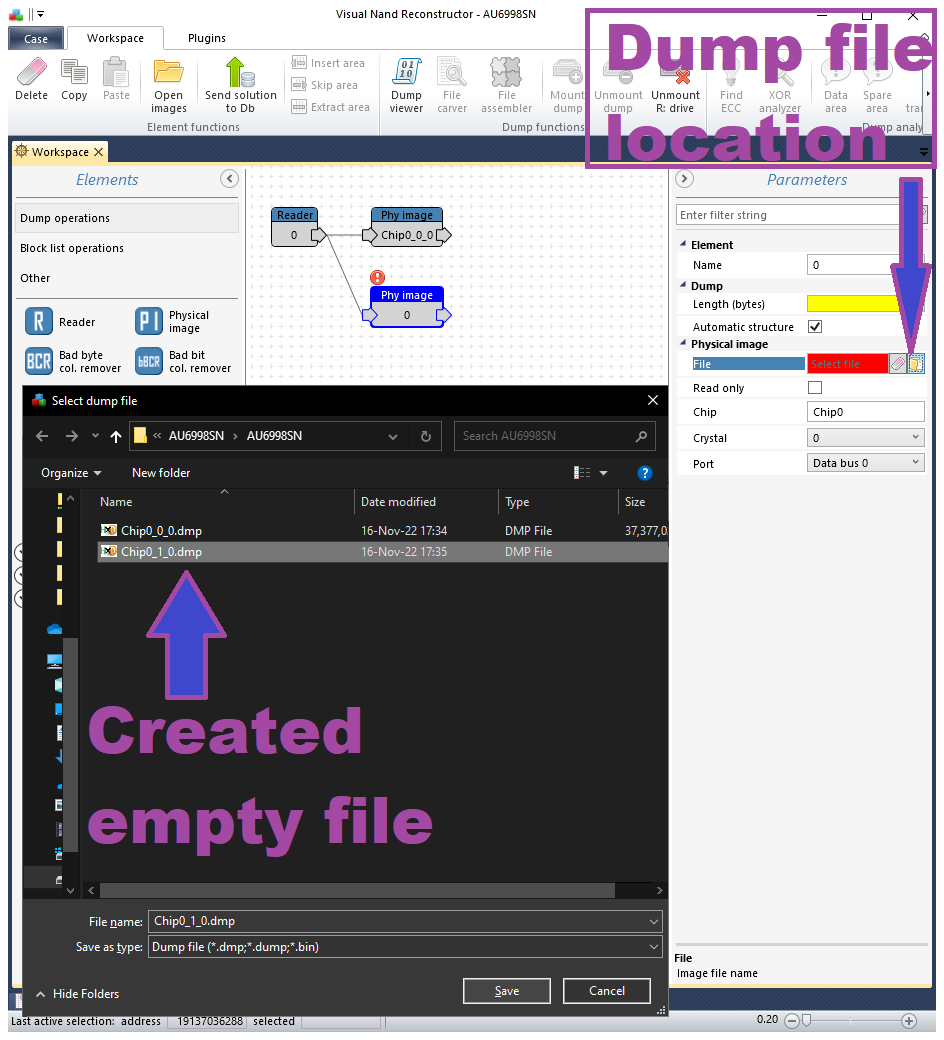Click Hide Folders toggle

point(77,994)
